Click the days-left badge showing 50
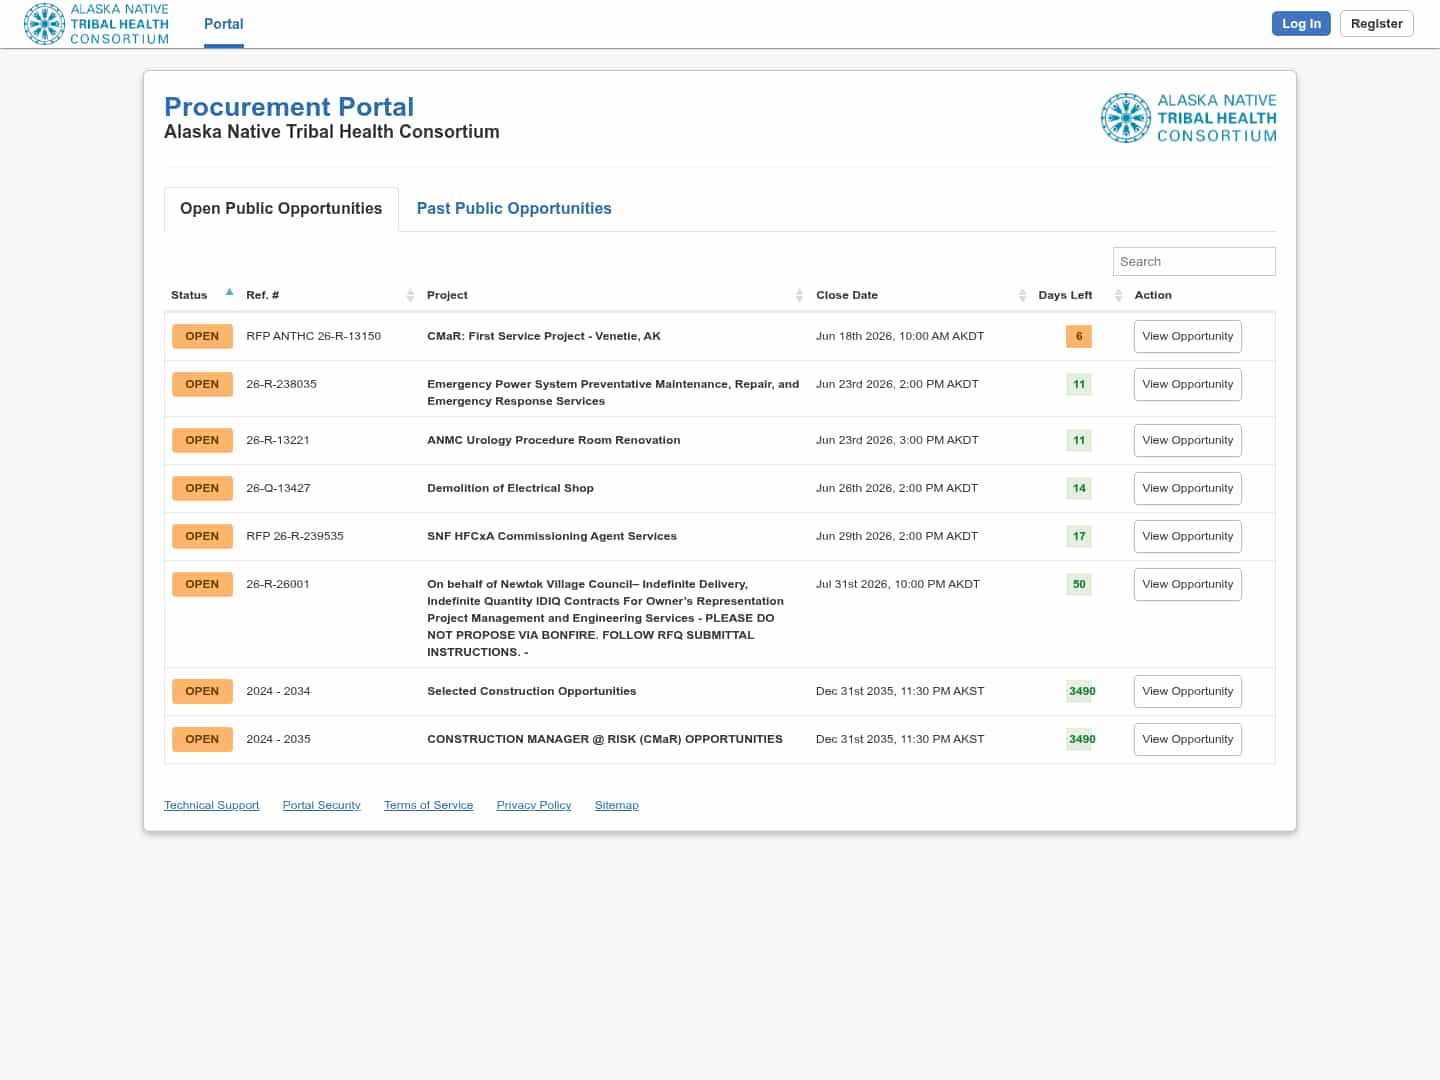Screen dimensions: 1440x1080 click(x=1079, y=584)
